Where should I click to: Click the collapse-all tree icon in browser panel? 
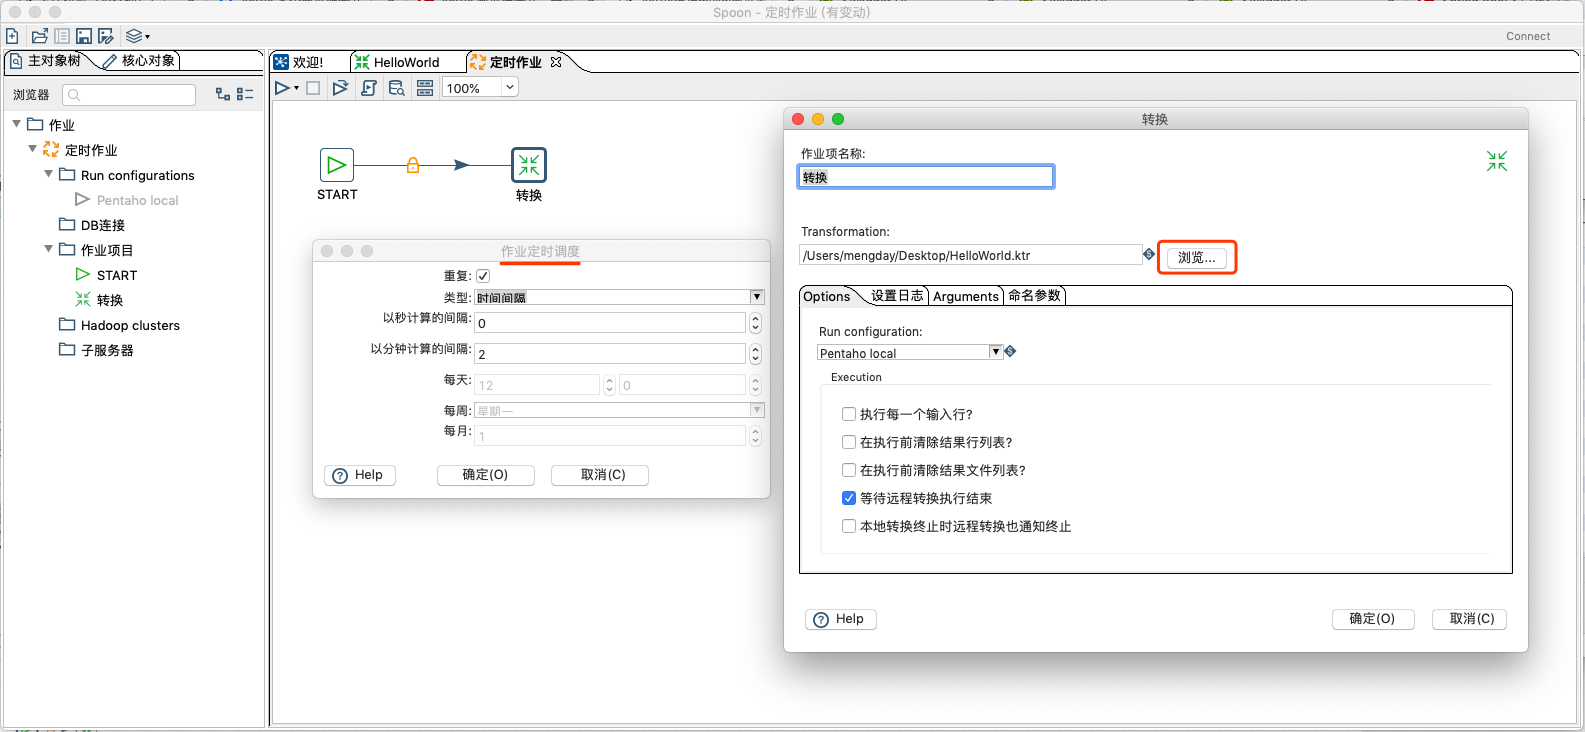click(245, 94)
